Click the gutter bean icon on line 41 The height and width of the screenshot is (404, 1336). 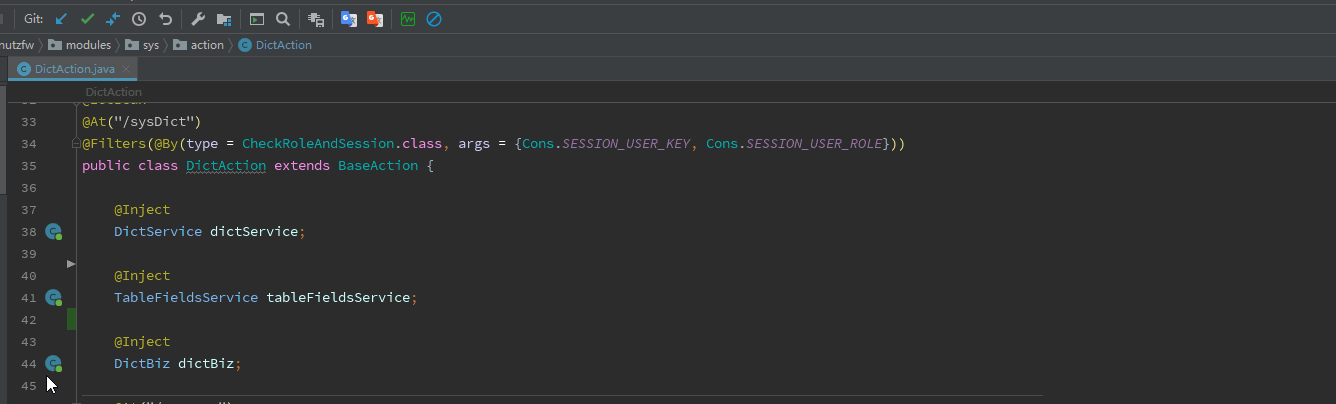coord(54,298)
